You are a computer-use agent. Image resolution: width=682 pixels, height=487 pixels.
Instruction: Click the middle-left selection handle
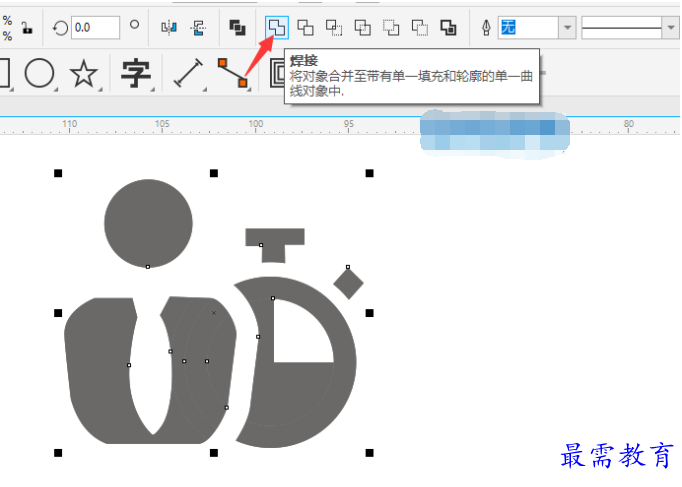click(58, 313)
